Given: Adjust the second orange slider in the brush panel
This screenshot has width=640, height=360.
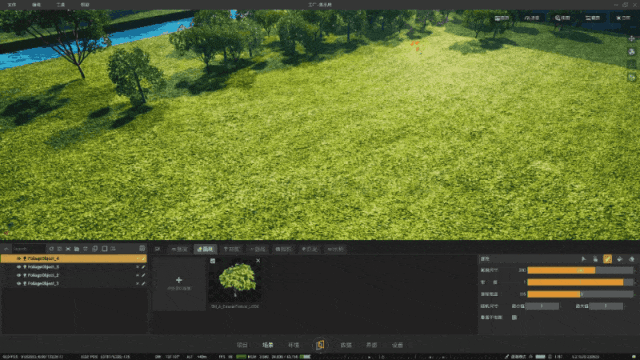Looking at the screenshot, I should point(580,282).
